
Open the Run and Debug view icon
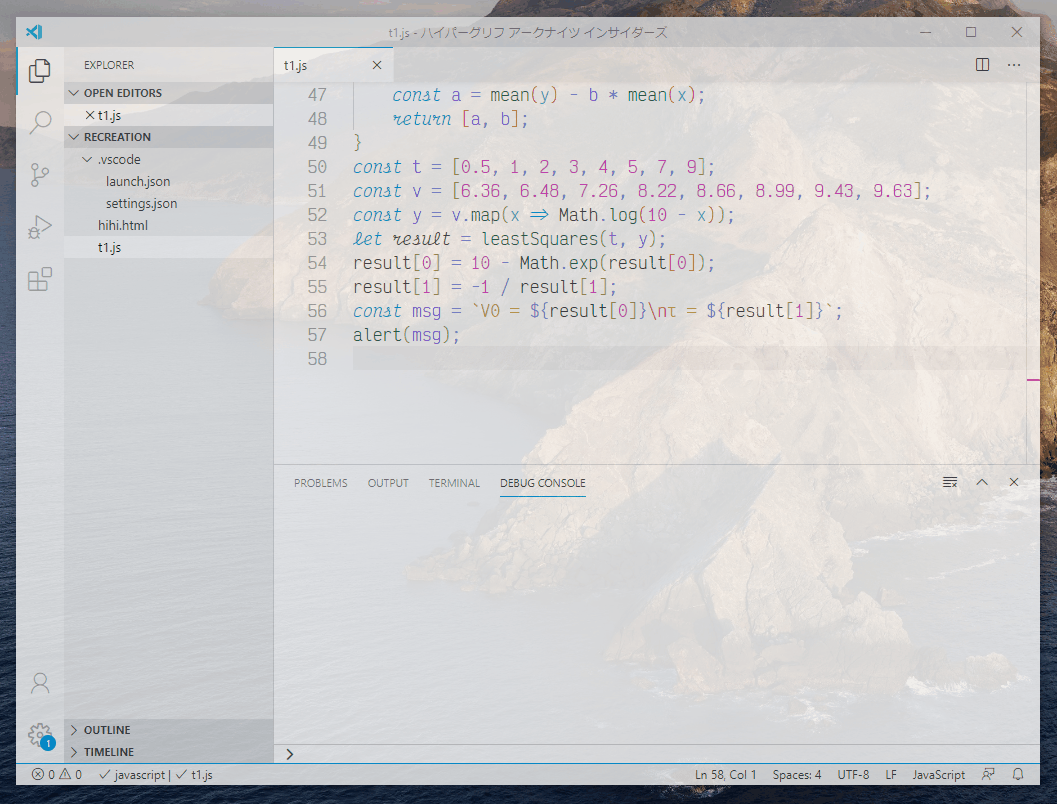pos(40,226)
